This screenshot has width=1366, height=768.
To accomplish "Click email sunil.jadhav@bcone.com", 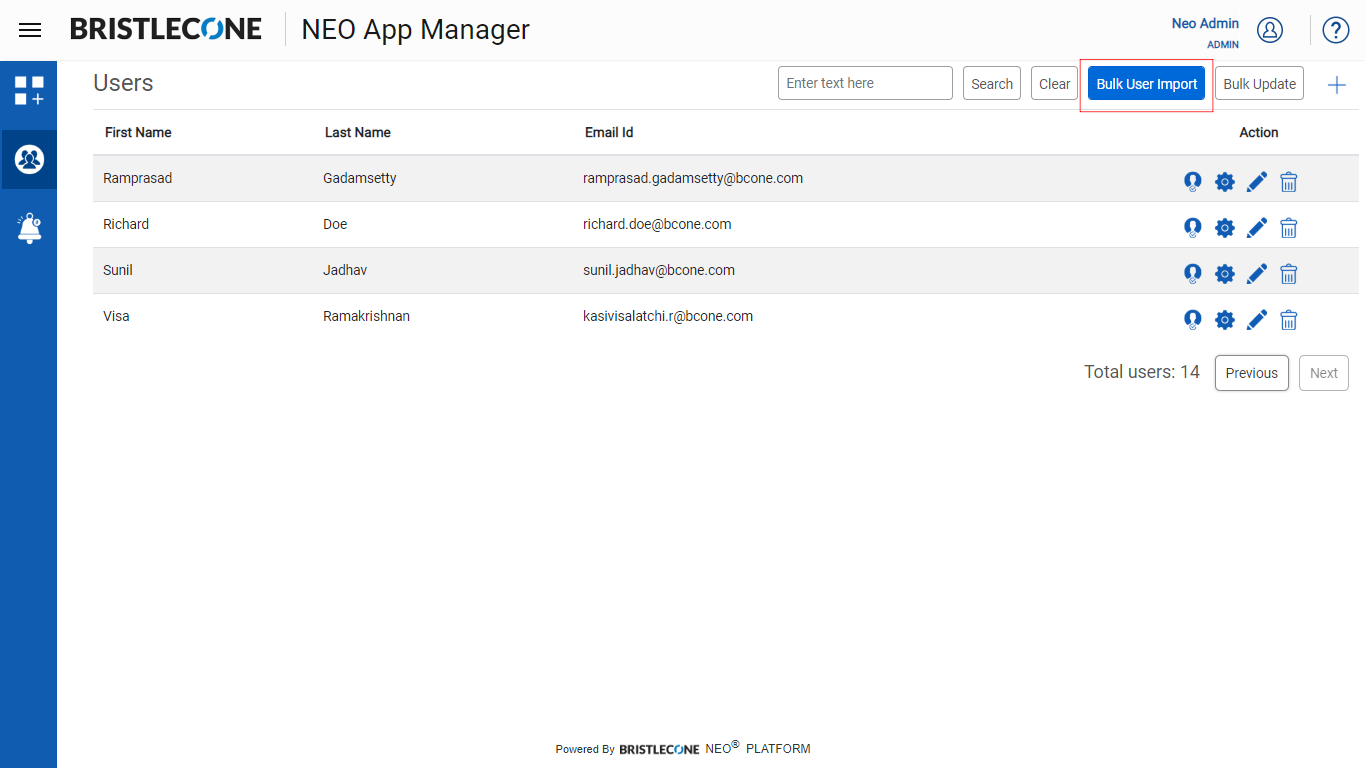I will pos(659,270).
